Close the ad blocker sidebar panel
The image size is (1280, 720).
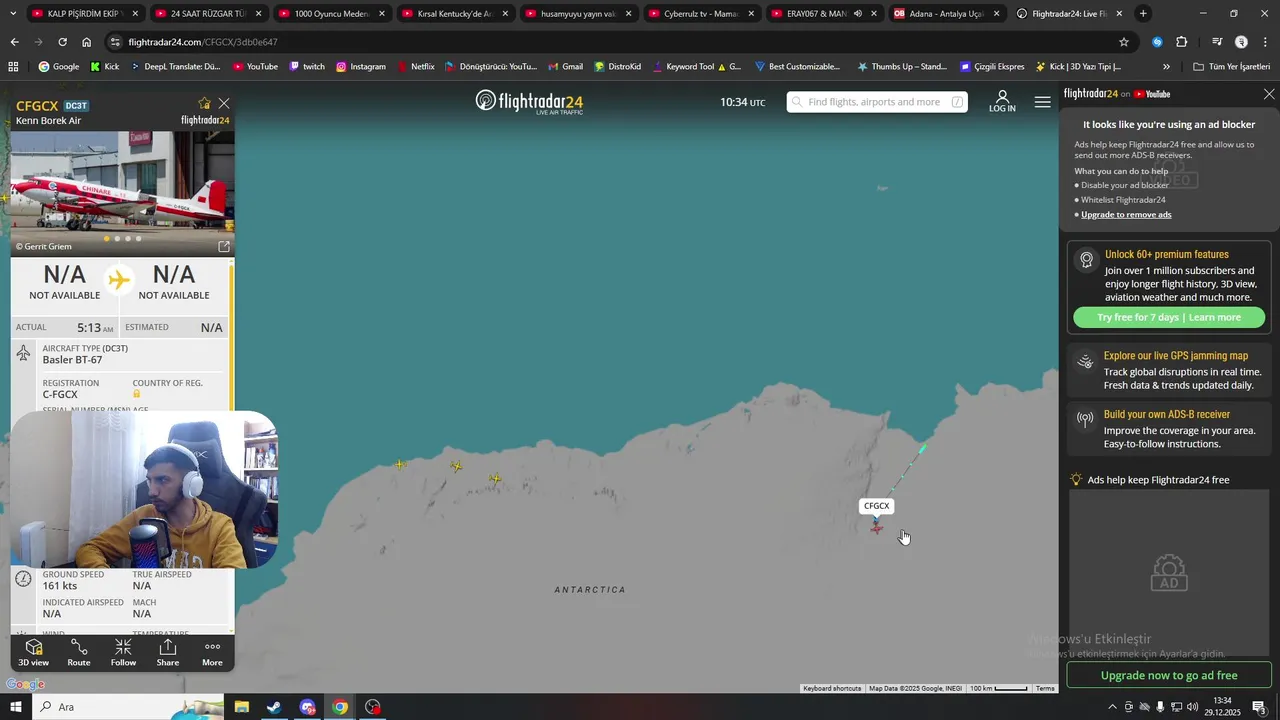point(1269,94)
